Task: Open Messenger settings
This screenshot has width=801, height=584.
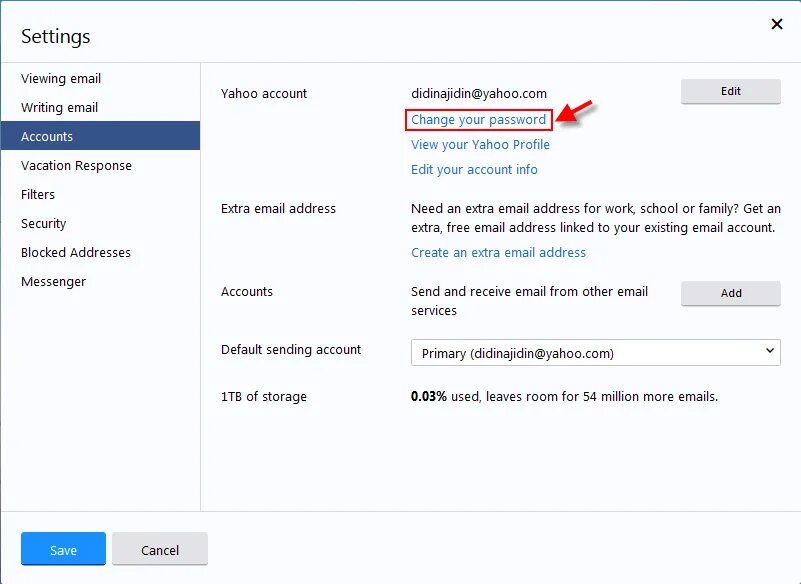Action: coord(100,282)
